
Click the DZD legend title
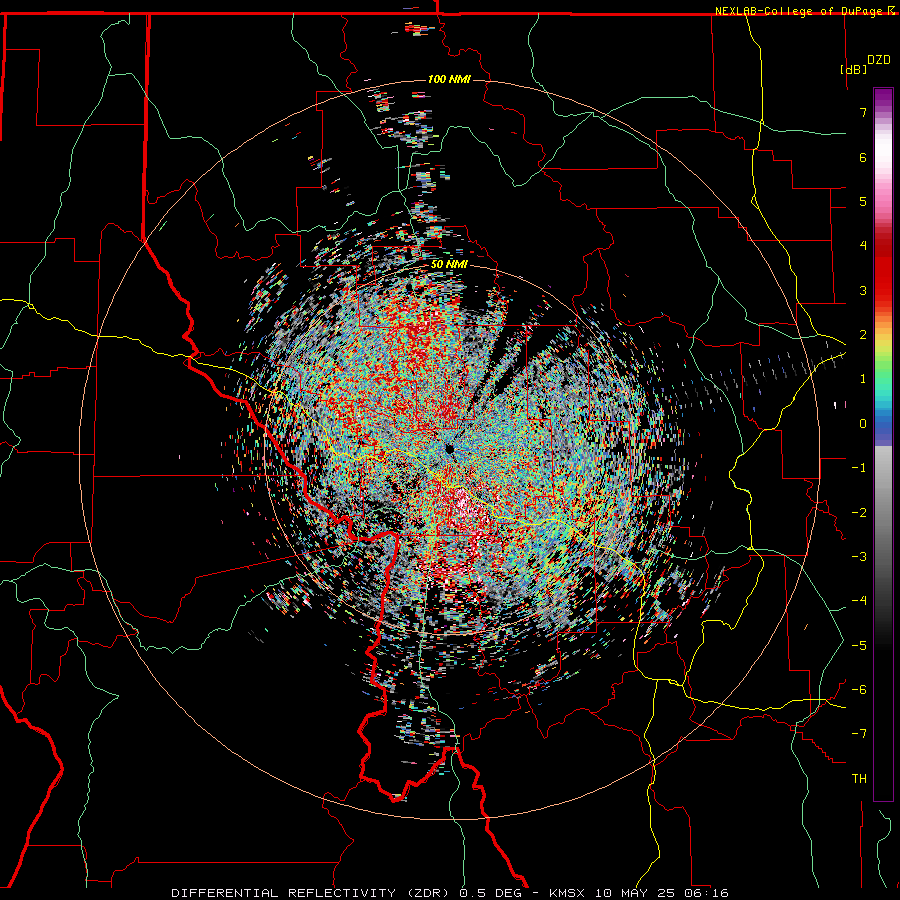coord(879,60)
